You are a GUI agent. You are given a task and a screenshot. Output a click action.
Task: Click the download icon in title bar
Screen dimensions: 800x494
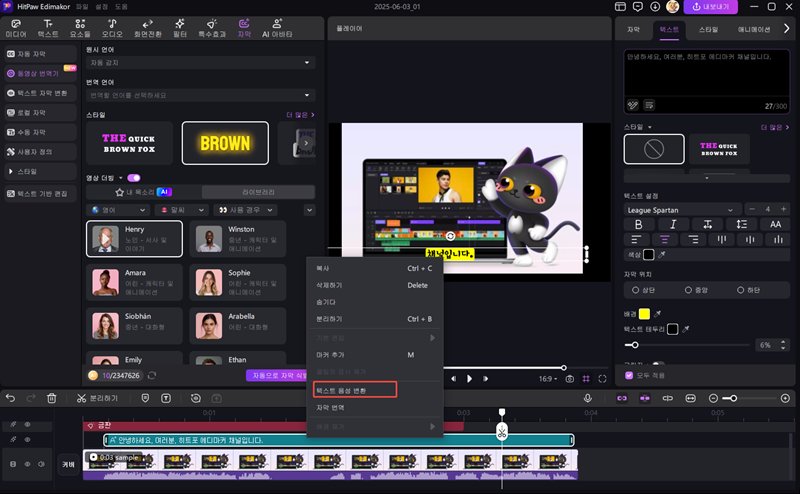[655, 7]
